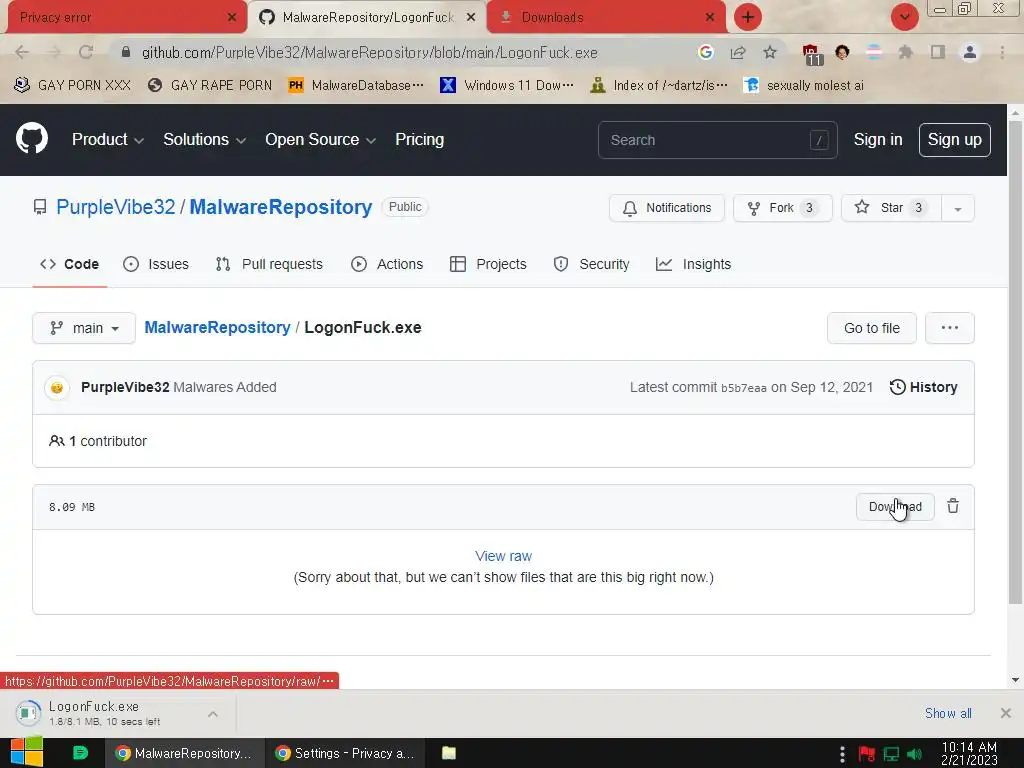The height and width of the screenshot is (768, 1024).
Task: Star the repository
Action: 891,208
